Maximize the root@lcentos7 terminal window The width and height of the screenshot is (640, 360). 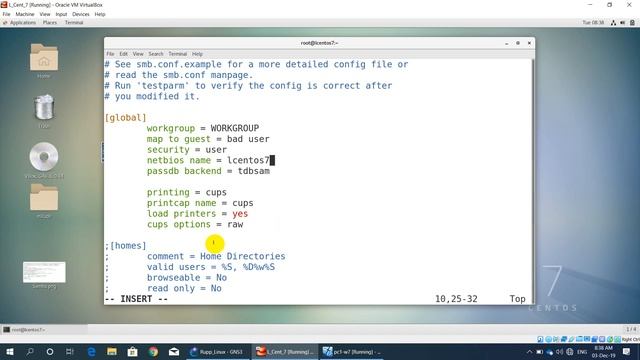pyautogui.click(x=518, y=43)
